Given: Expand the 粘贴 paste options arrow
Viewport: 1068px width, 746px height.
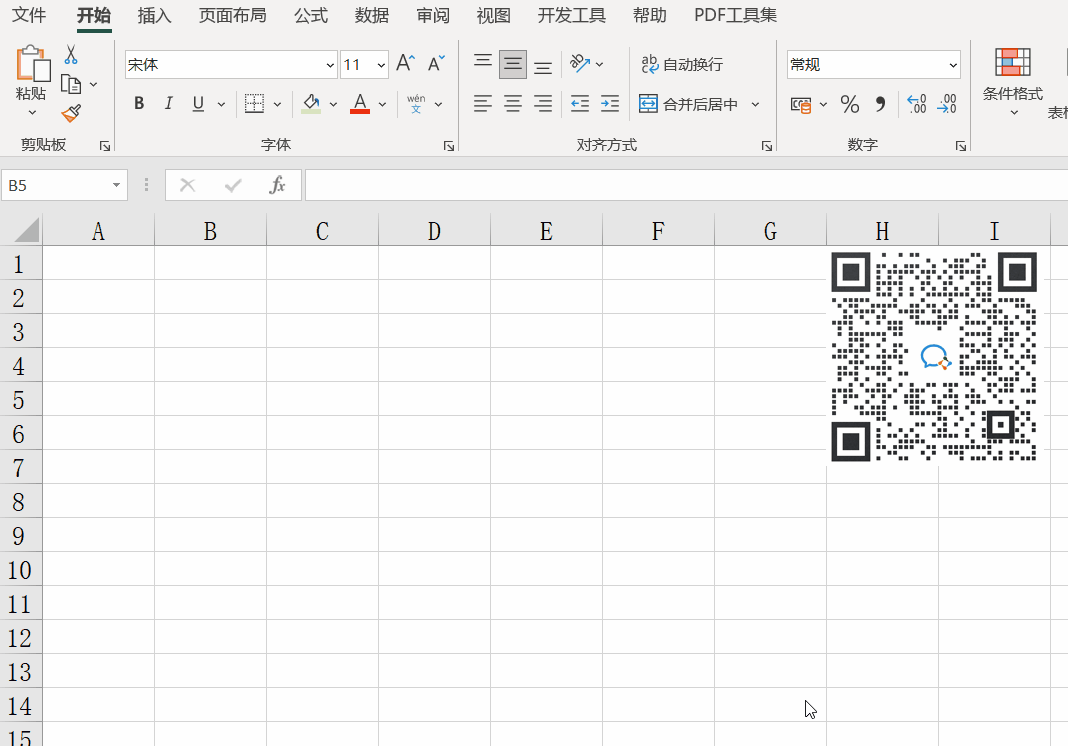Looking at the screenshot, I should (32, 112).
